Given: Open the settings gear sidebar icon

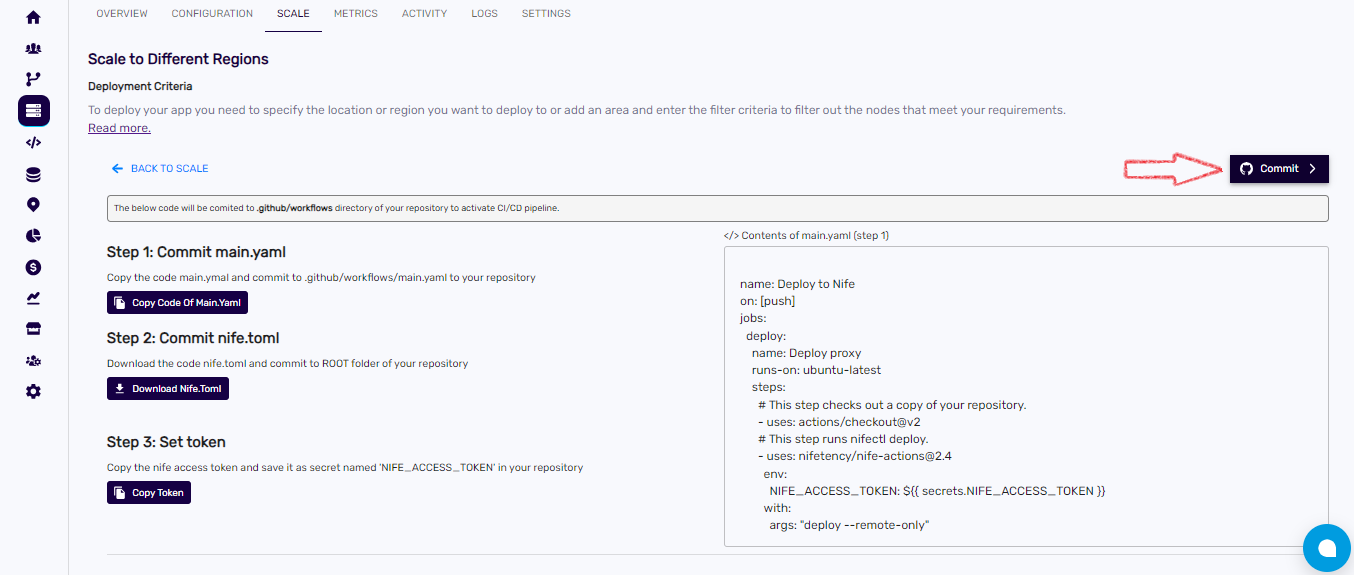Looking at the screenshot, I should pyautogui.click(x=33, y=391).
